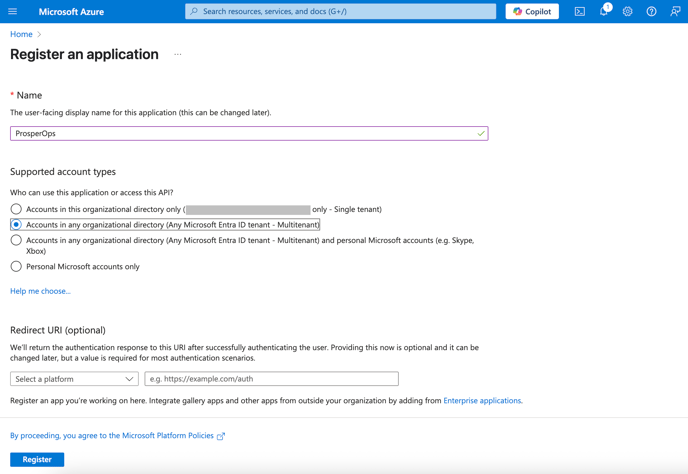This screenshot has height=474, width=688.
Task: View notifications bell icon
Action: pos(604,11)
